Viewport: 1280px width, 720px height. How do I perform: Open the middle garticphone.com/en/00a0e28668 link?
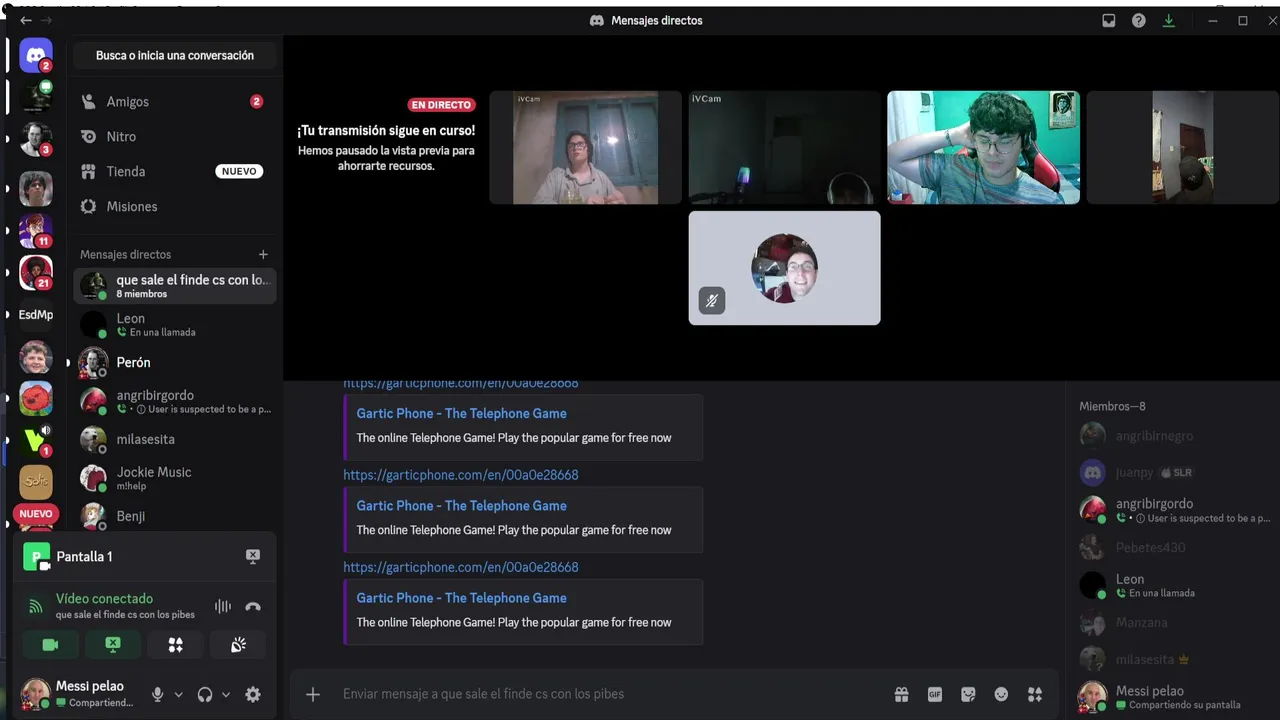point(461,475)
